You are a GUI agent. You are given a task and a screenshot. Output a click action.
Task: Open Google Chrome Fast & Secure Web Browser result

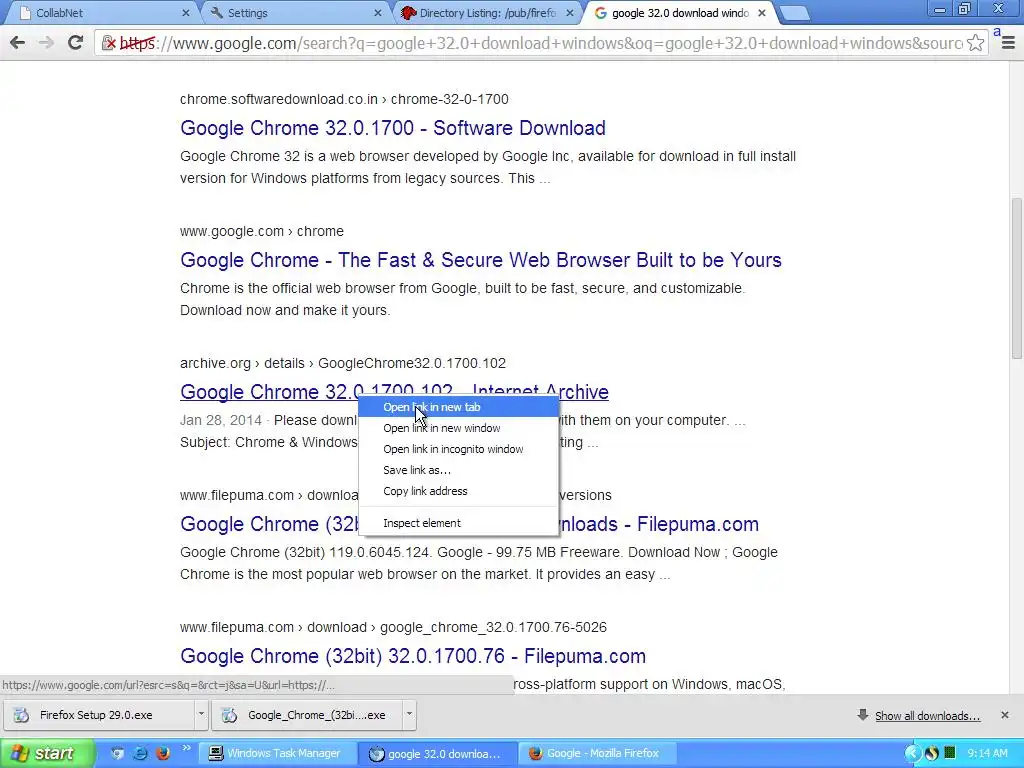pyautogui.click(x=481, y=260)
